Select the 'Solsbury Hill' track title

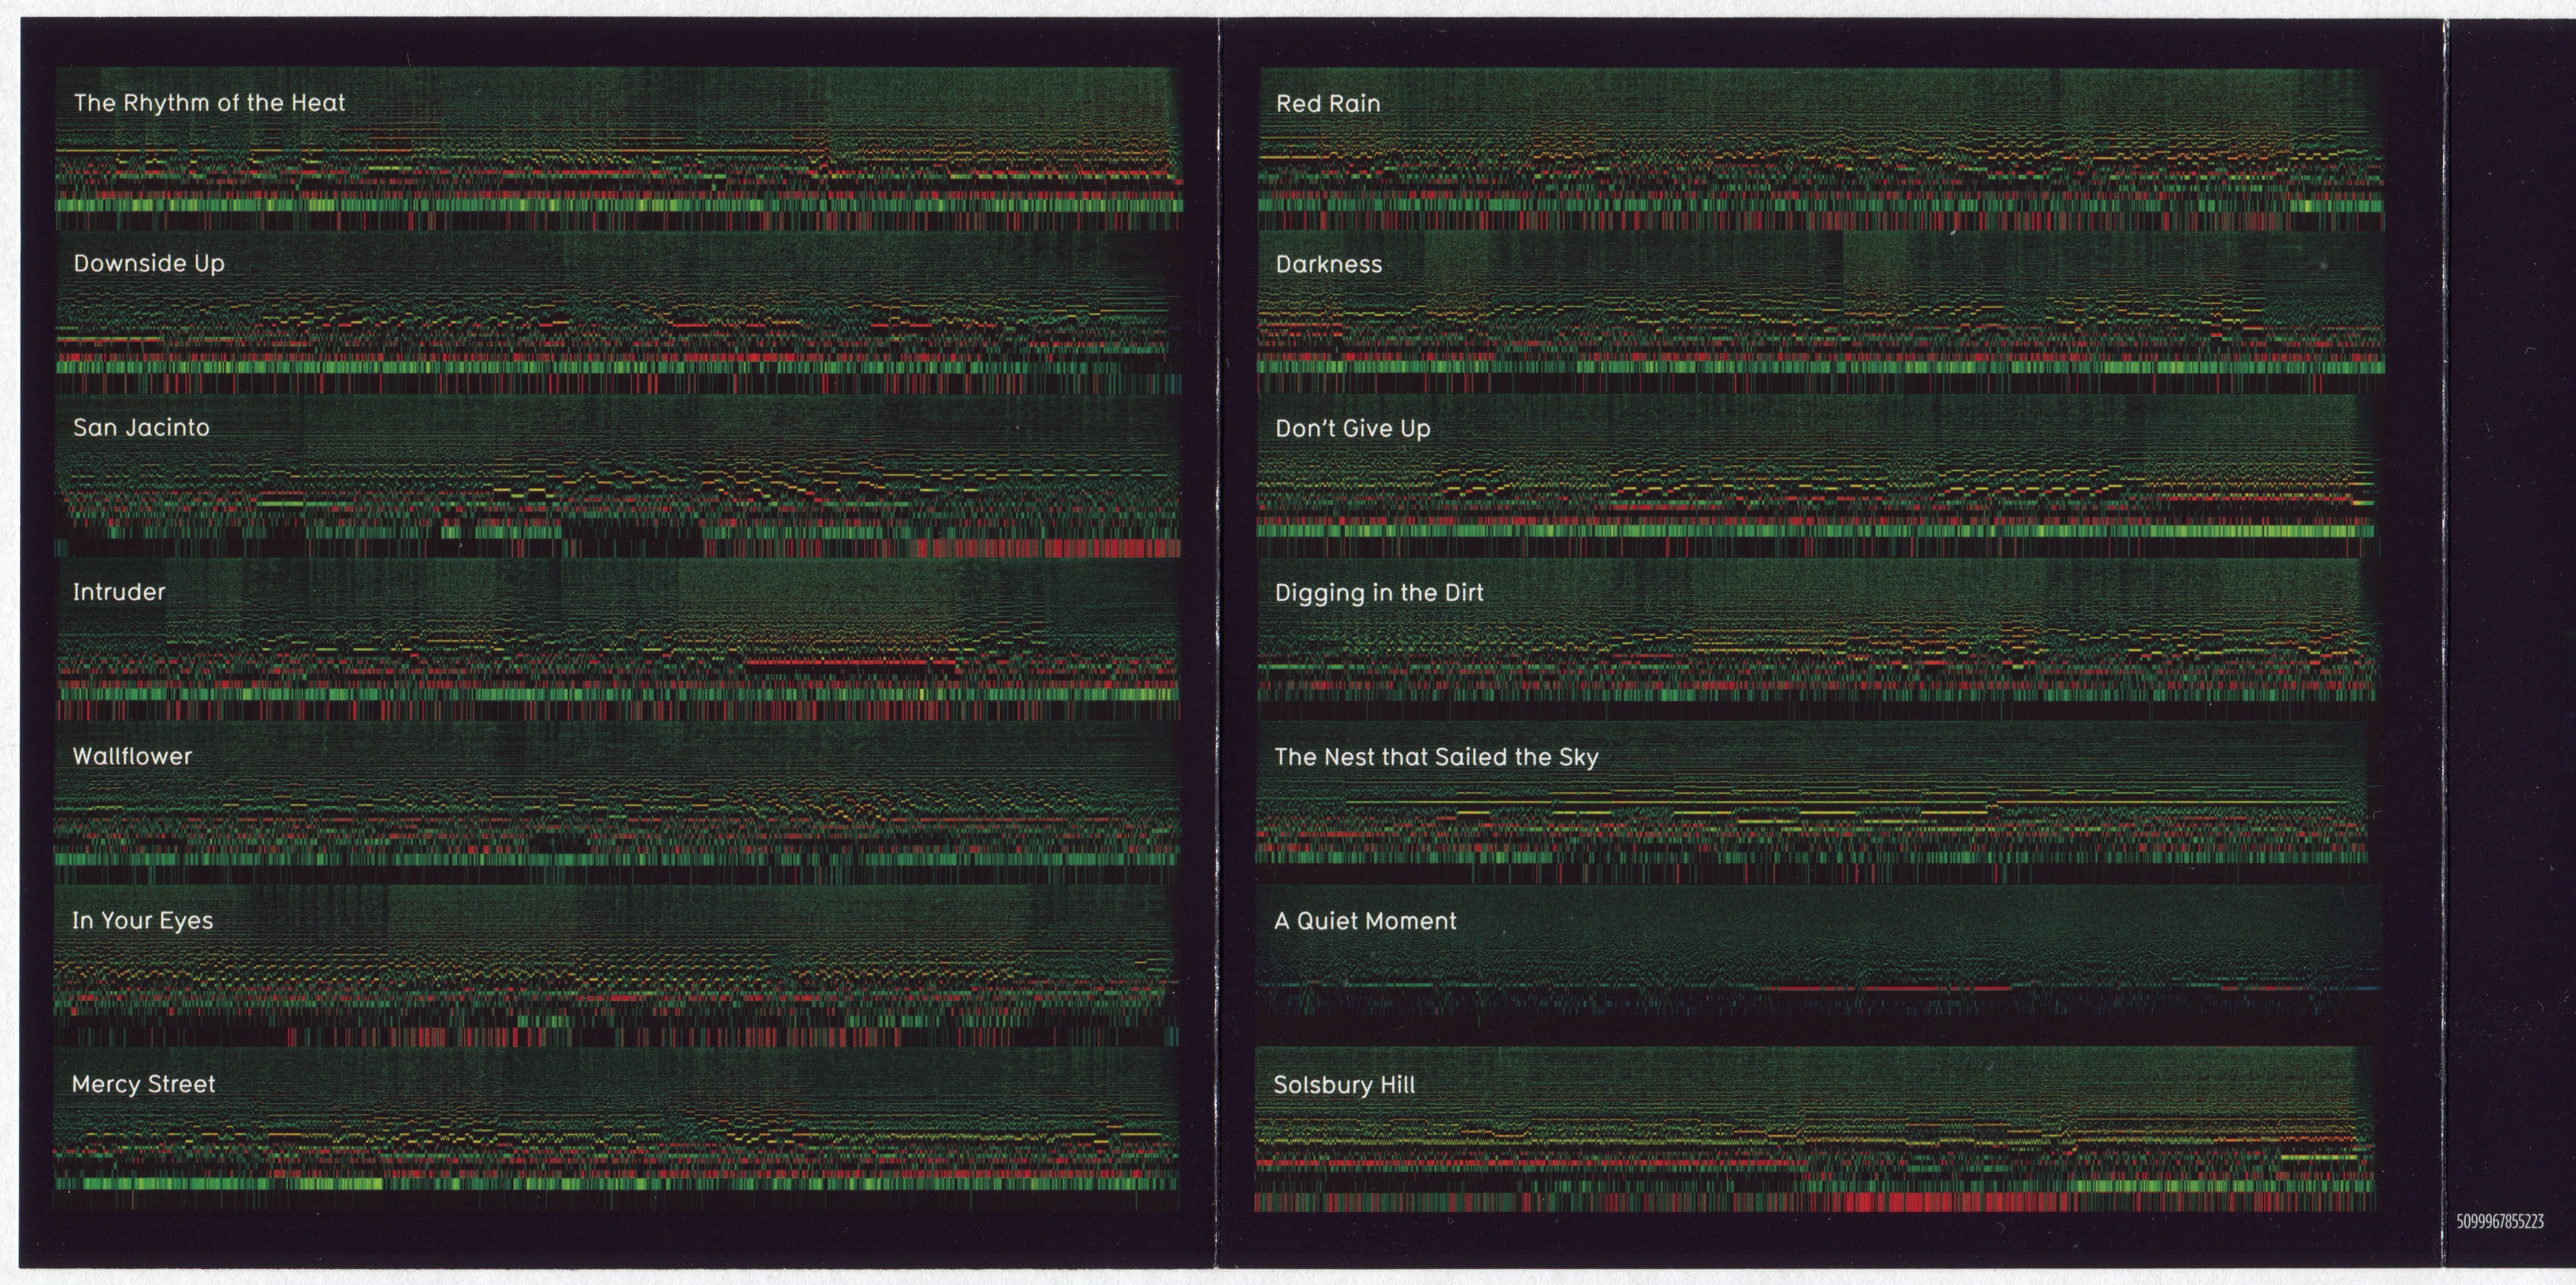pyautogui.click(x=1344, y=1085)
